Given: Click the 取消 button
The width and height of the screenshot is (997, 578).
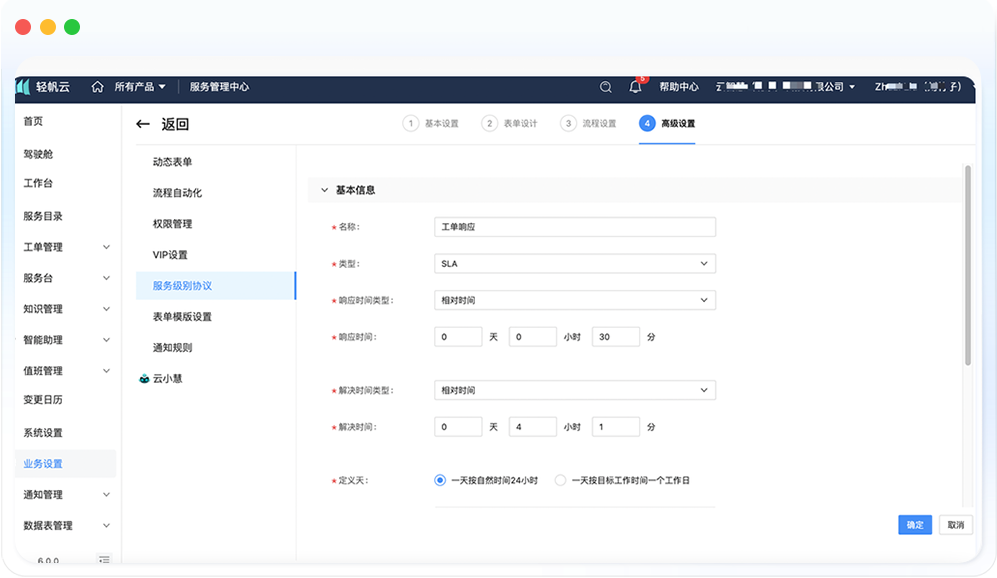Looking at the screenshot, I should [956, 525].
